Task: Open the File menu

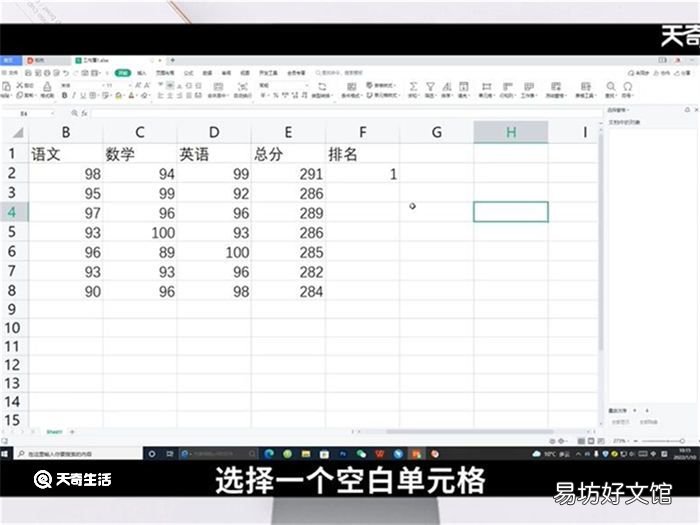Action: coord(10,73)
